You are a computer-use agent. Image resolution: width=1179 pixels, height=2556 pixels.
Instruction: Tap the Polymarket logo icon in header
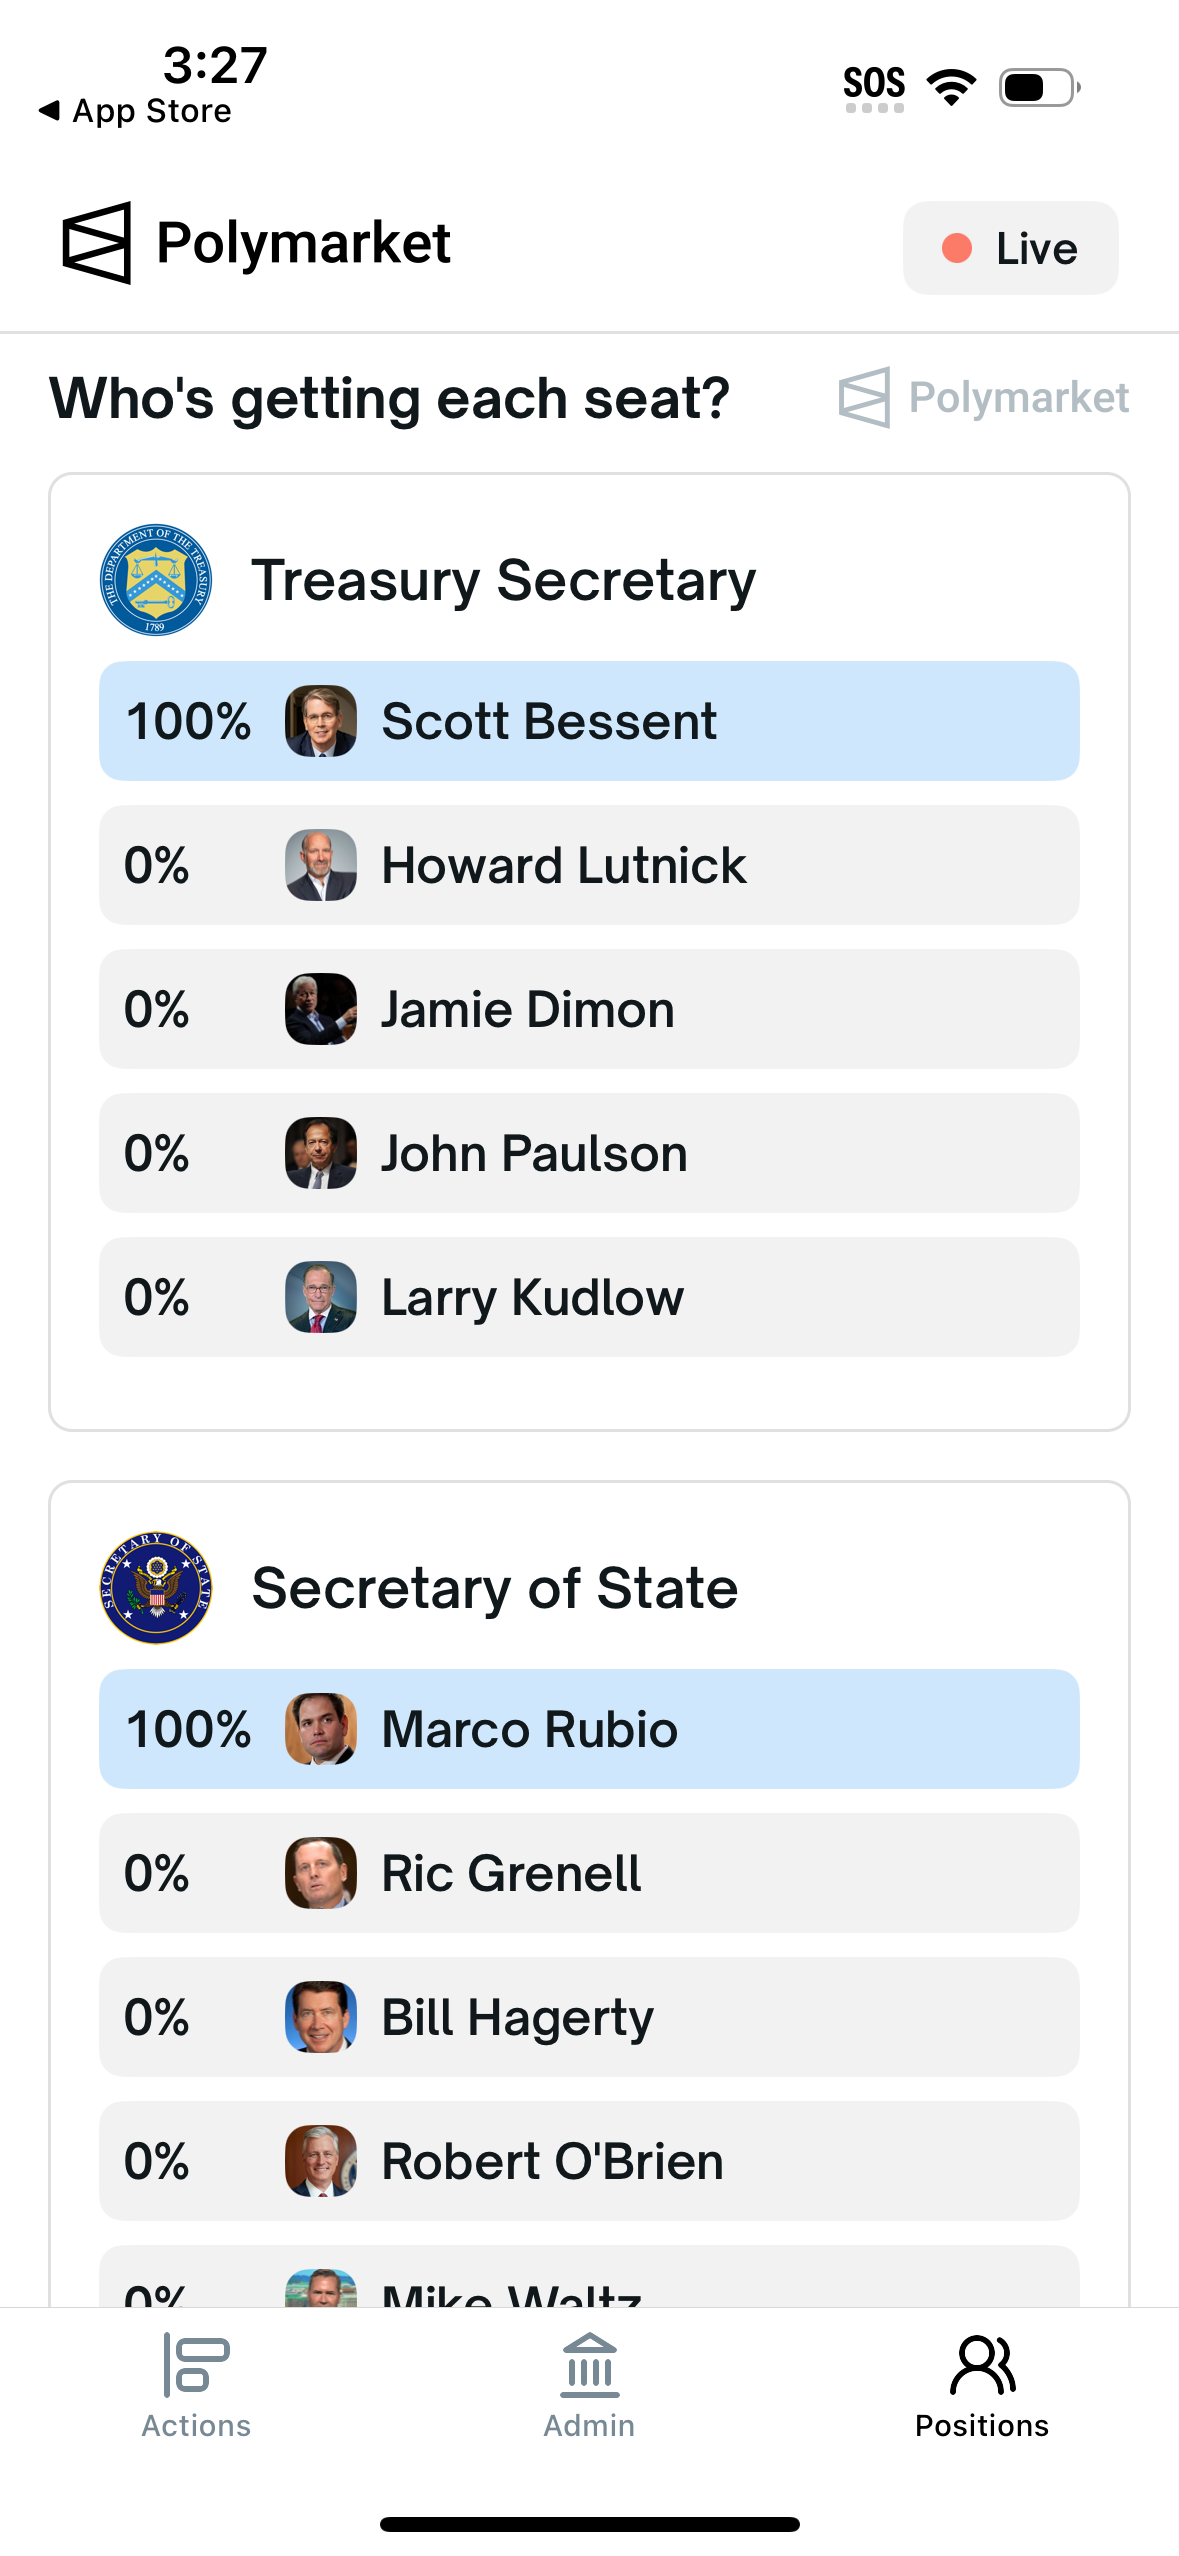pyautogui.click(x=97, y=243)
